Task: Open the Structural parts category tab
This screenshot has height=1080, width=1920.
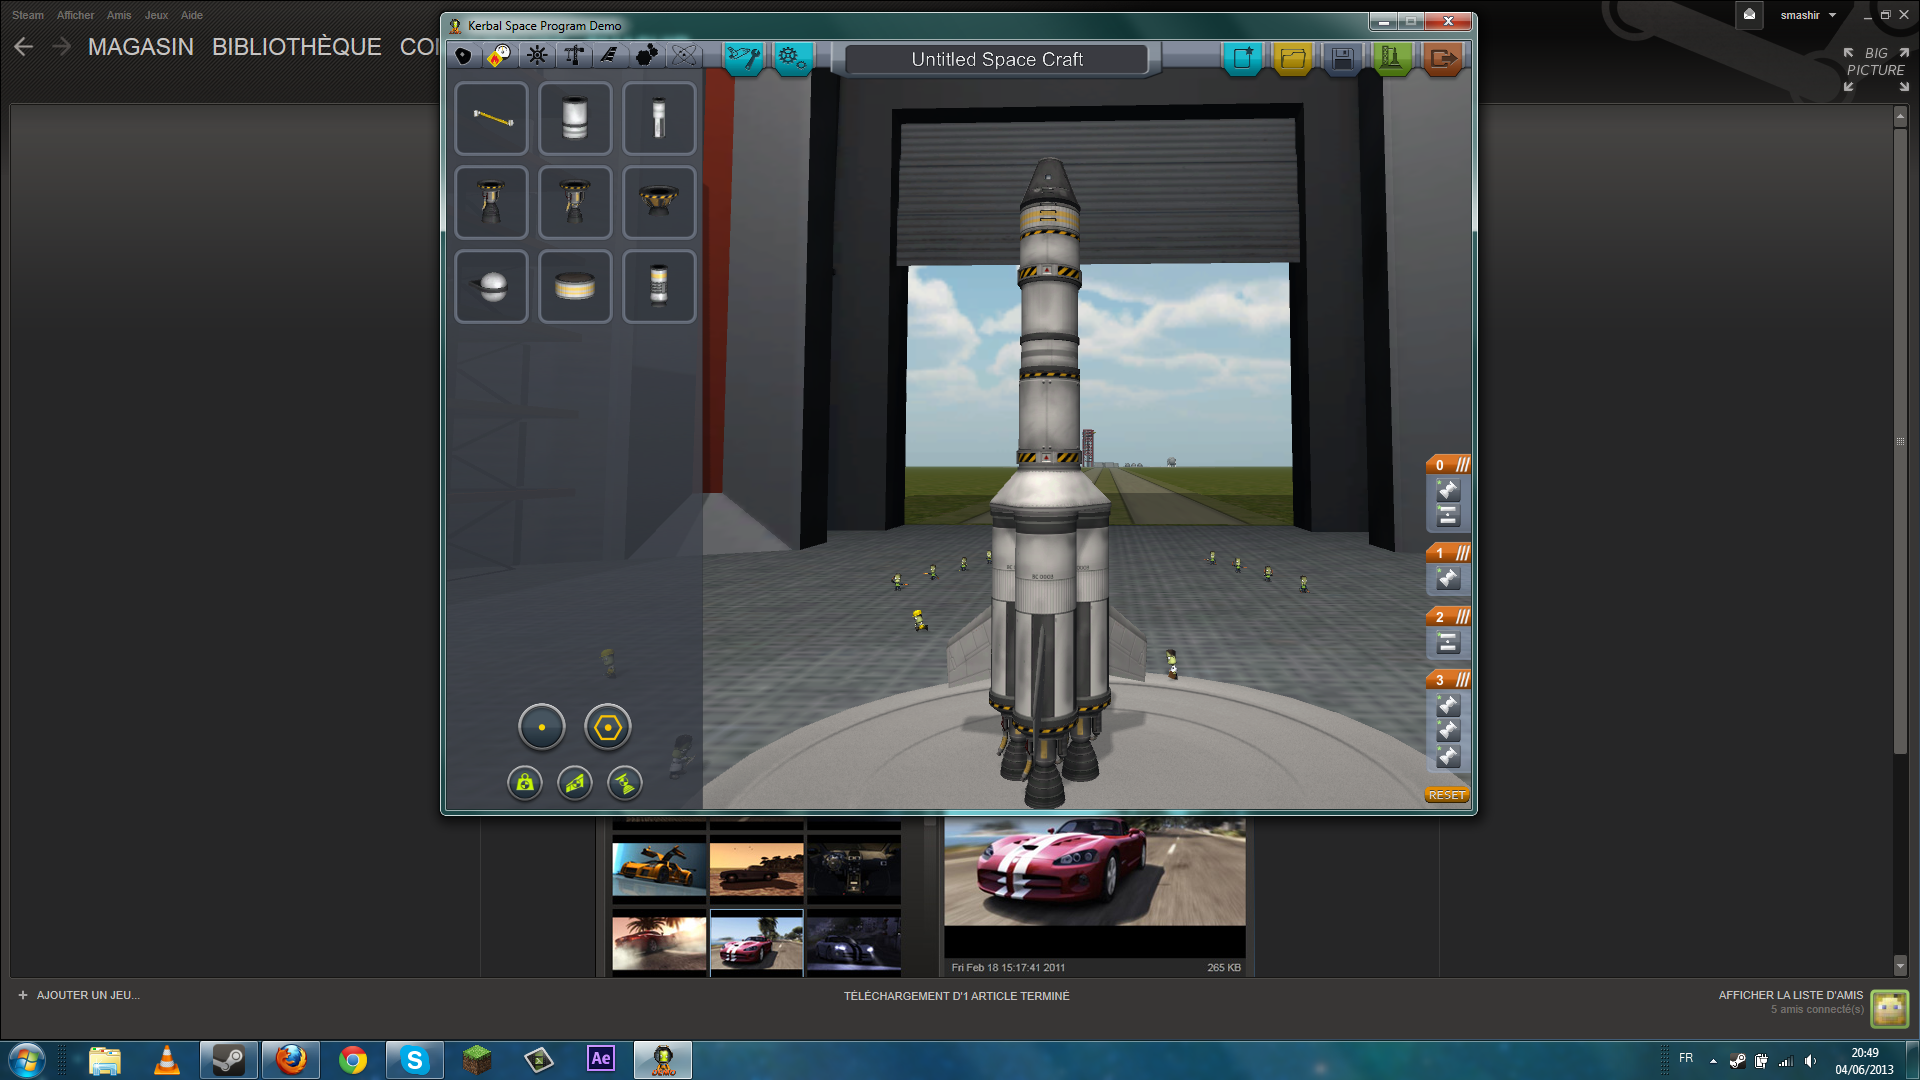Action: 574,56
